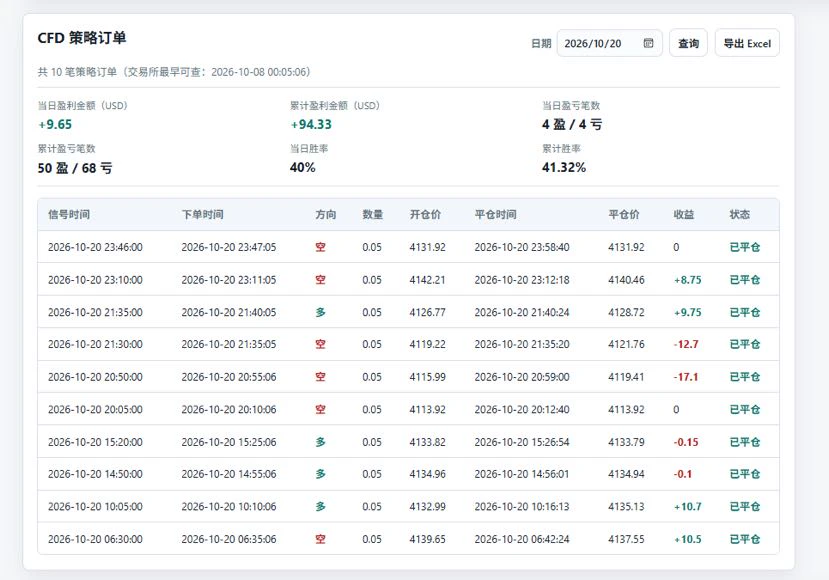829x580 pixels.
Task: Sort by 下单时间 column header
Action: (x=202, y=215)
